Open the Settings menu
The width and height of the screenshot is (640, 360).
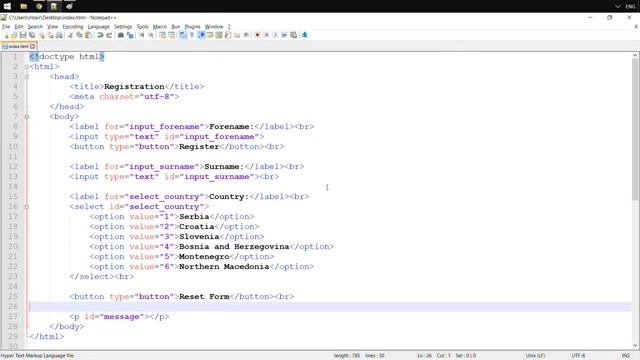(x=123, y=27)
